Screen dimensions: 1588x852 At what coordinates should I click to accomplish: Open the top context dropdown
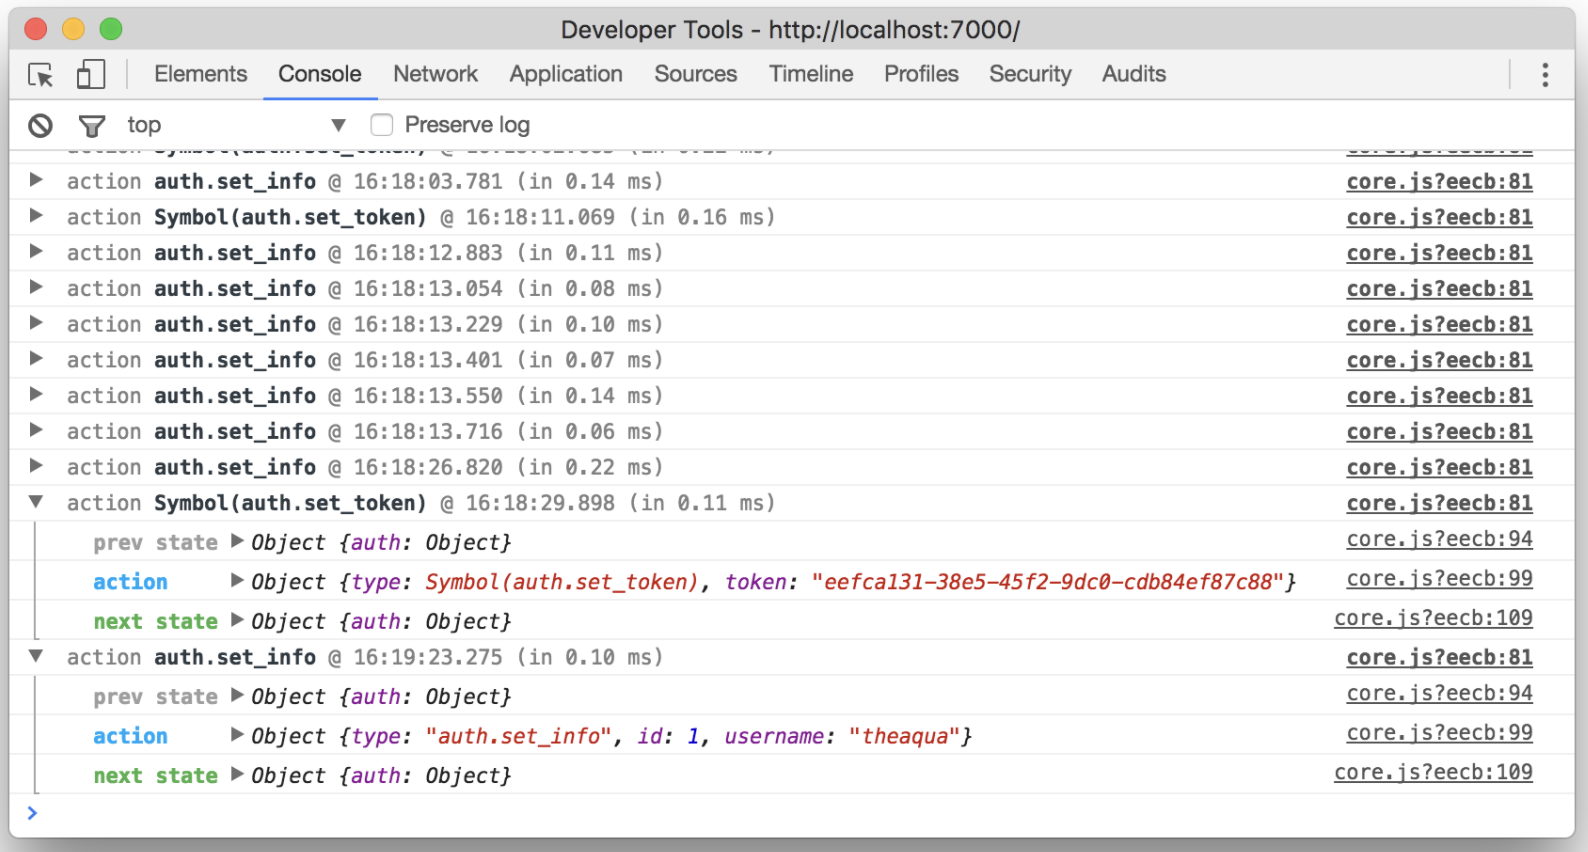pyautogui.click(x=236, y=125)
